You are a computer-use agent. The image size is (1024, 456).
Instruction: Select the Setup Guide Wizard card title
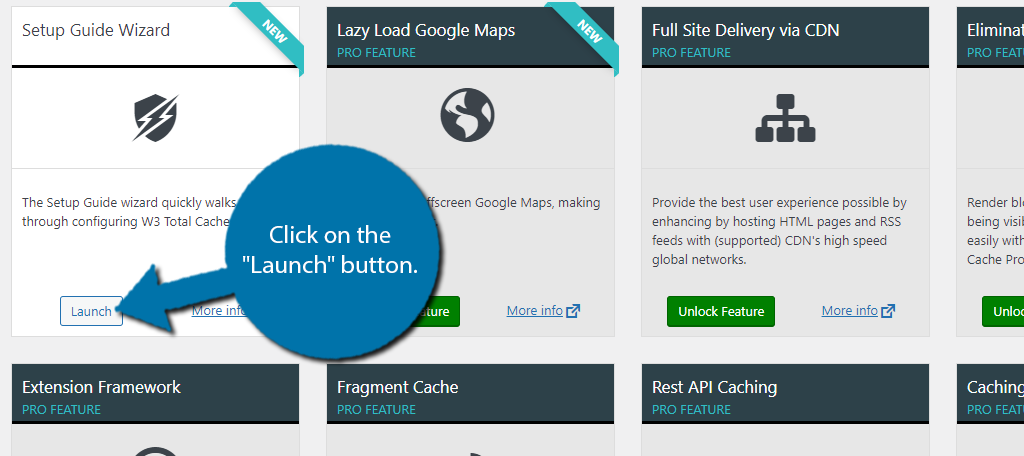pyautogui.click(x=96, y=30)
